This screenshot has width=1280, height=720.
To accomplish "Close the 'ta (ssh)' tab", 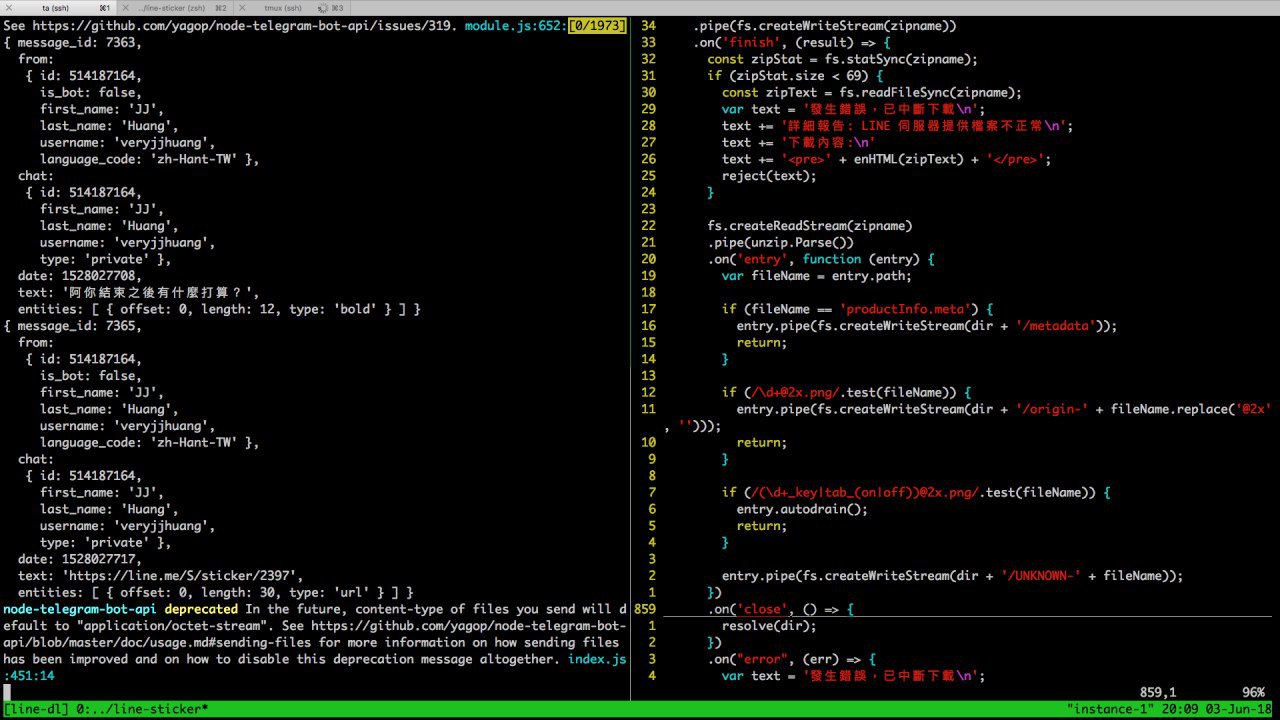I will coord(7,8).
